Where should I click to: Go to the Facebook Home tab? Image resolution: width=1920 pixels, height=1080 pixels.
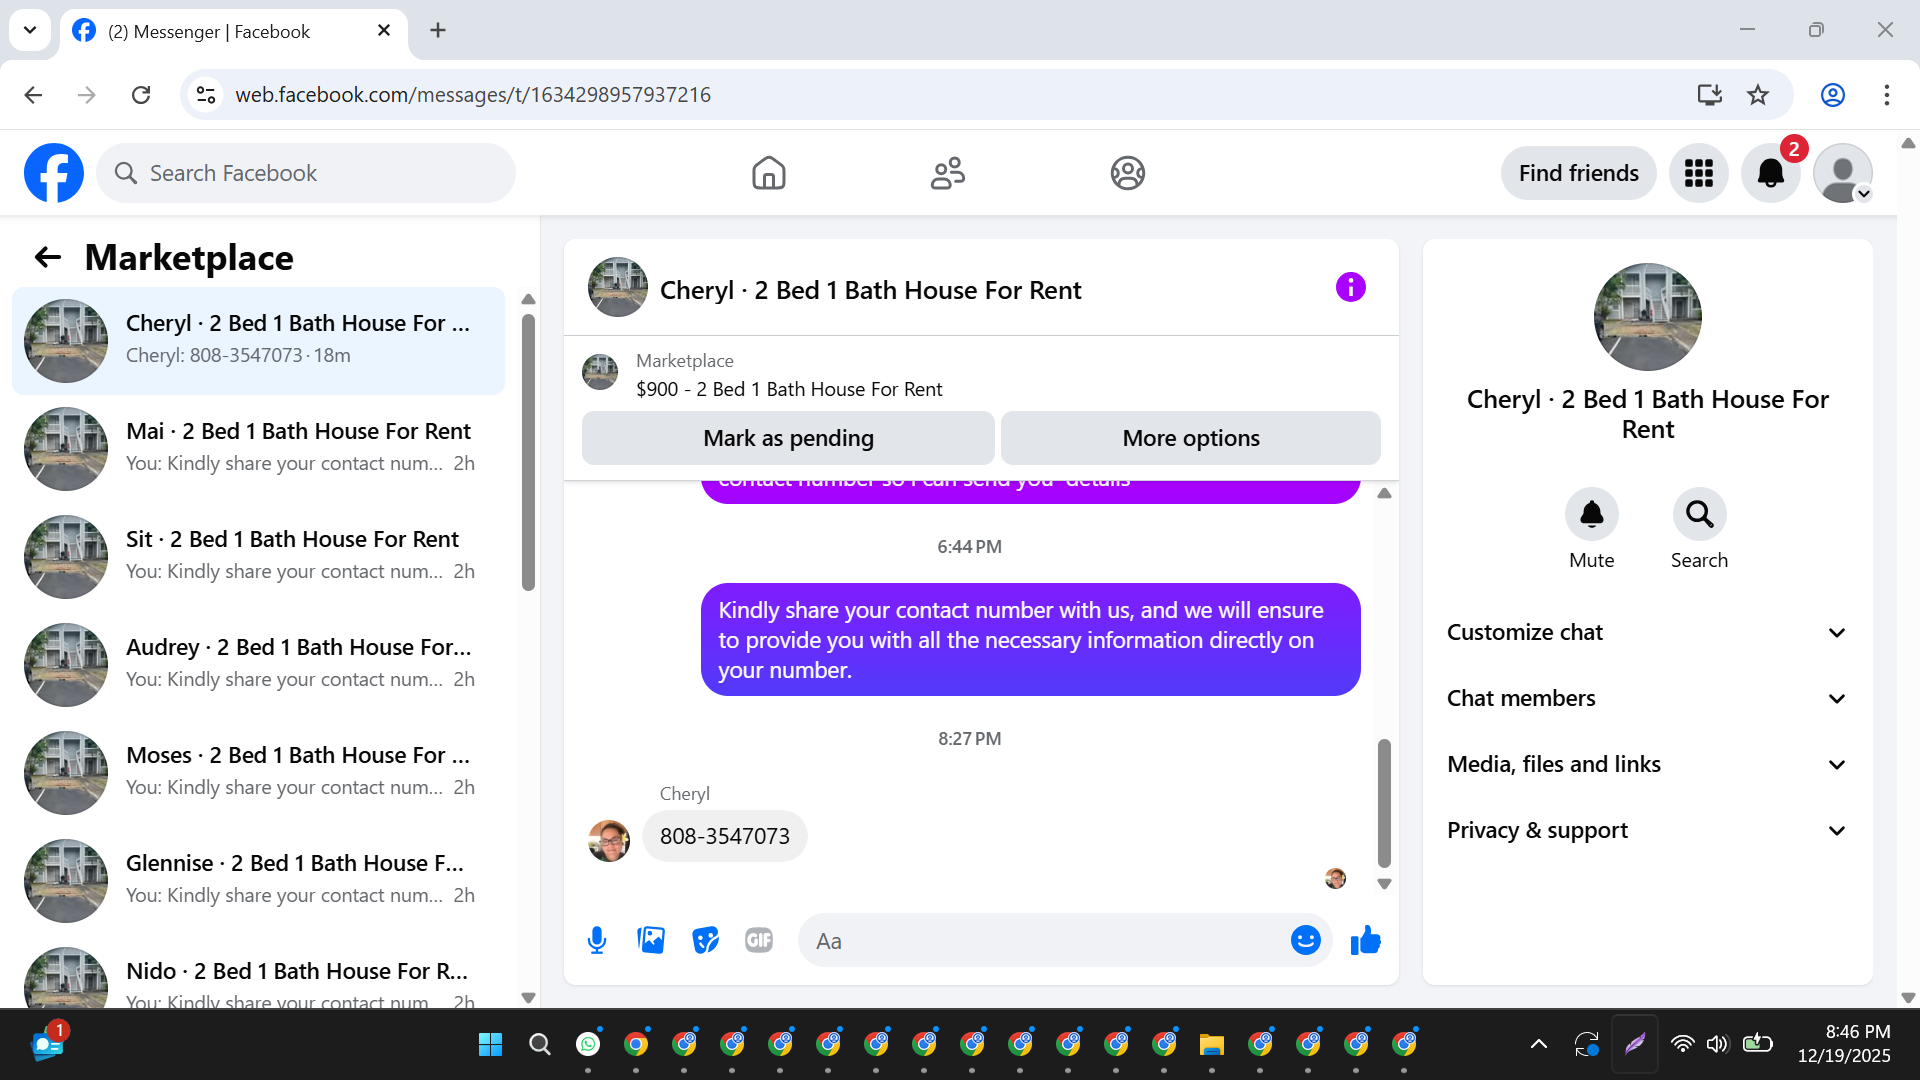pos(768,173)
